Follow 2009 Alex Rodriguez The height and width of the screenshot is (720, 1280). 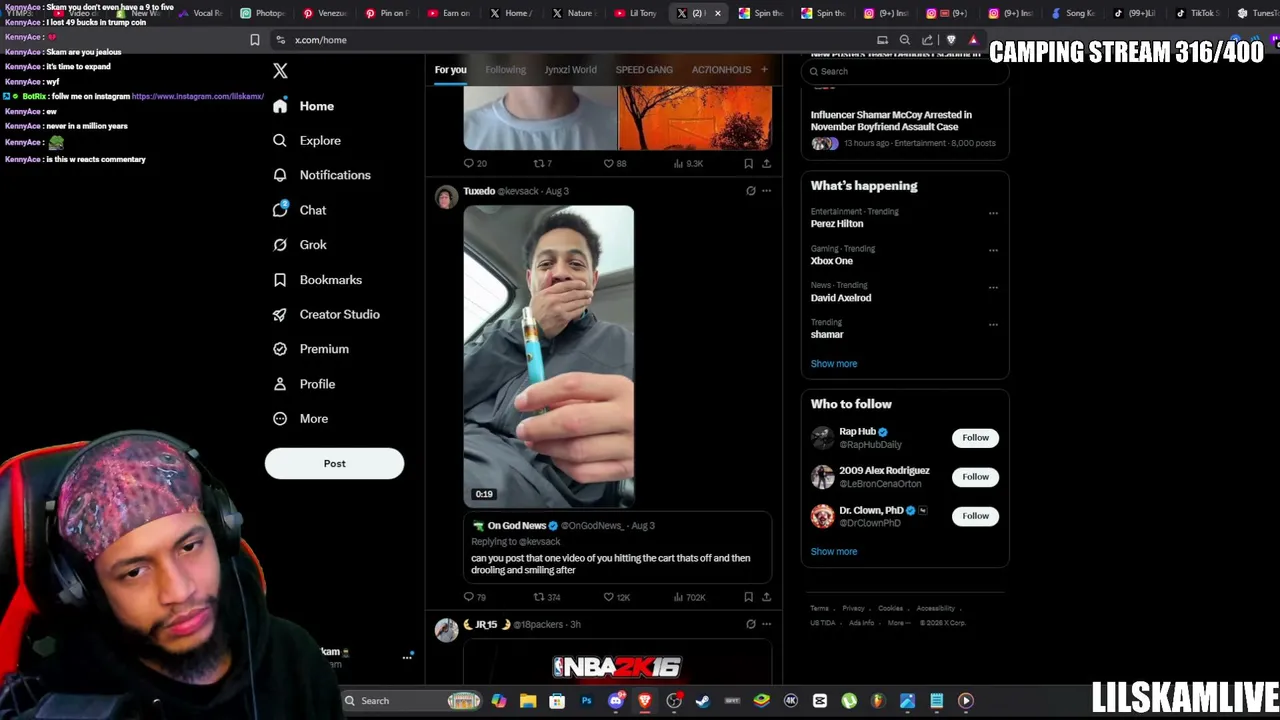point(975,477)
